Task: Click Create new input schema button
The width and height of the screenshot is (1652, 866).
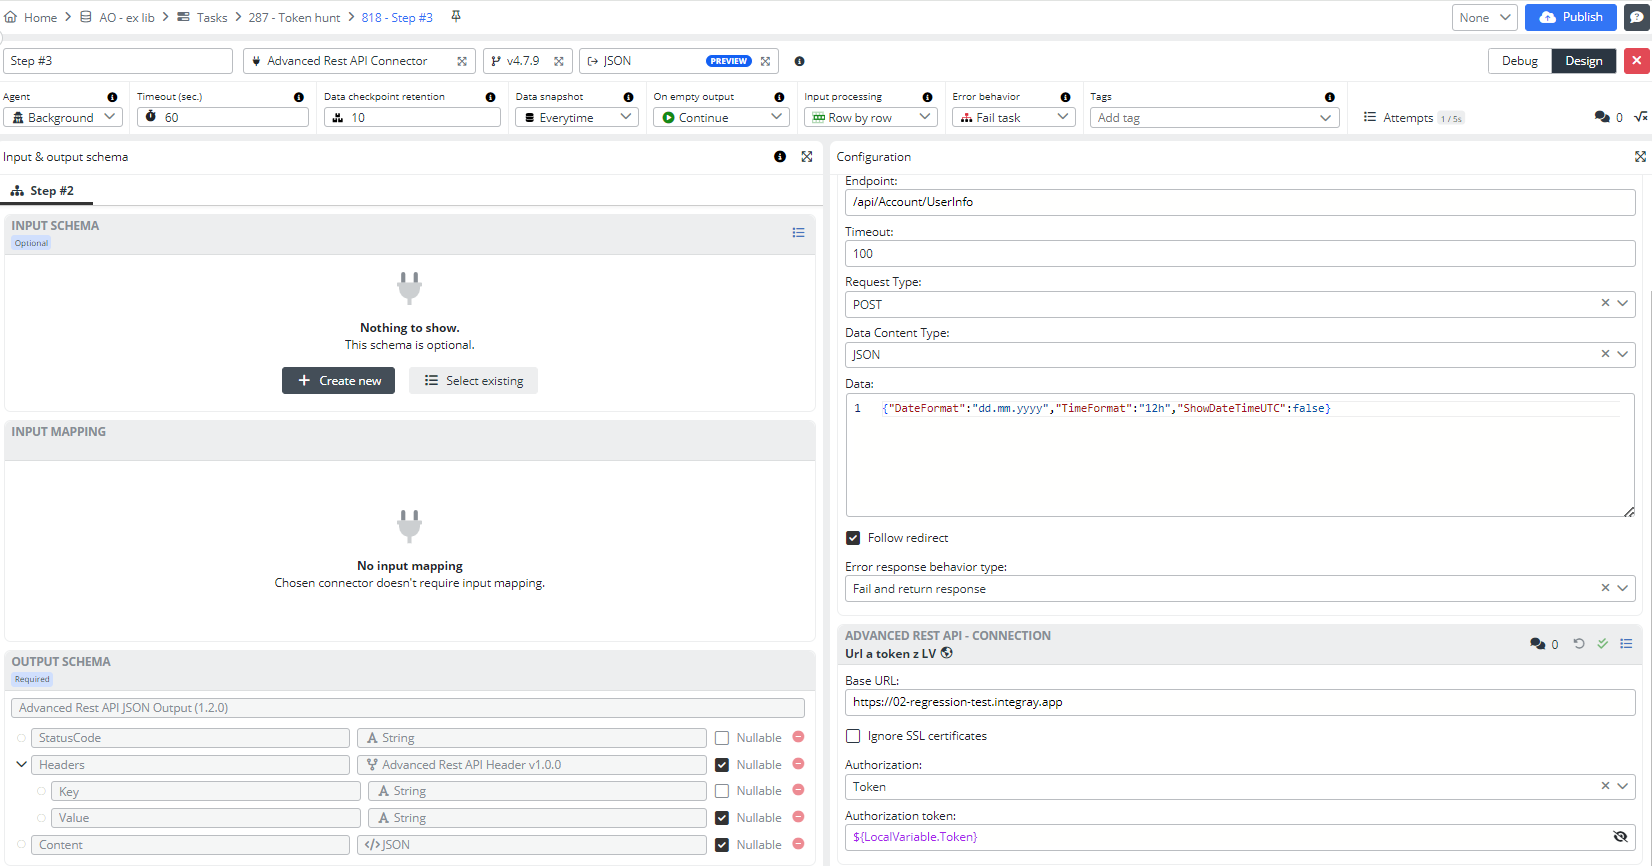Action: pos(338,381)
